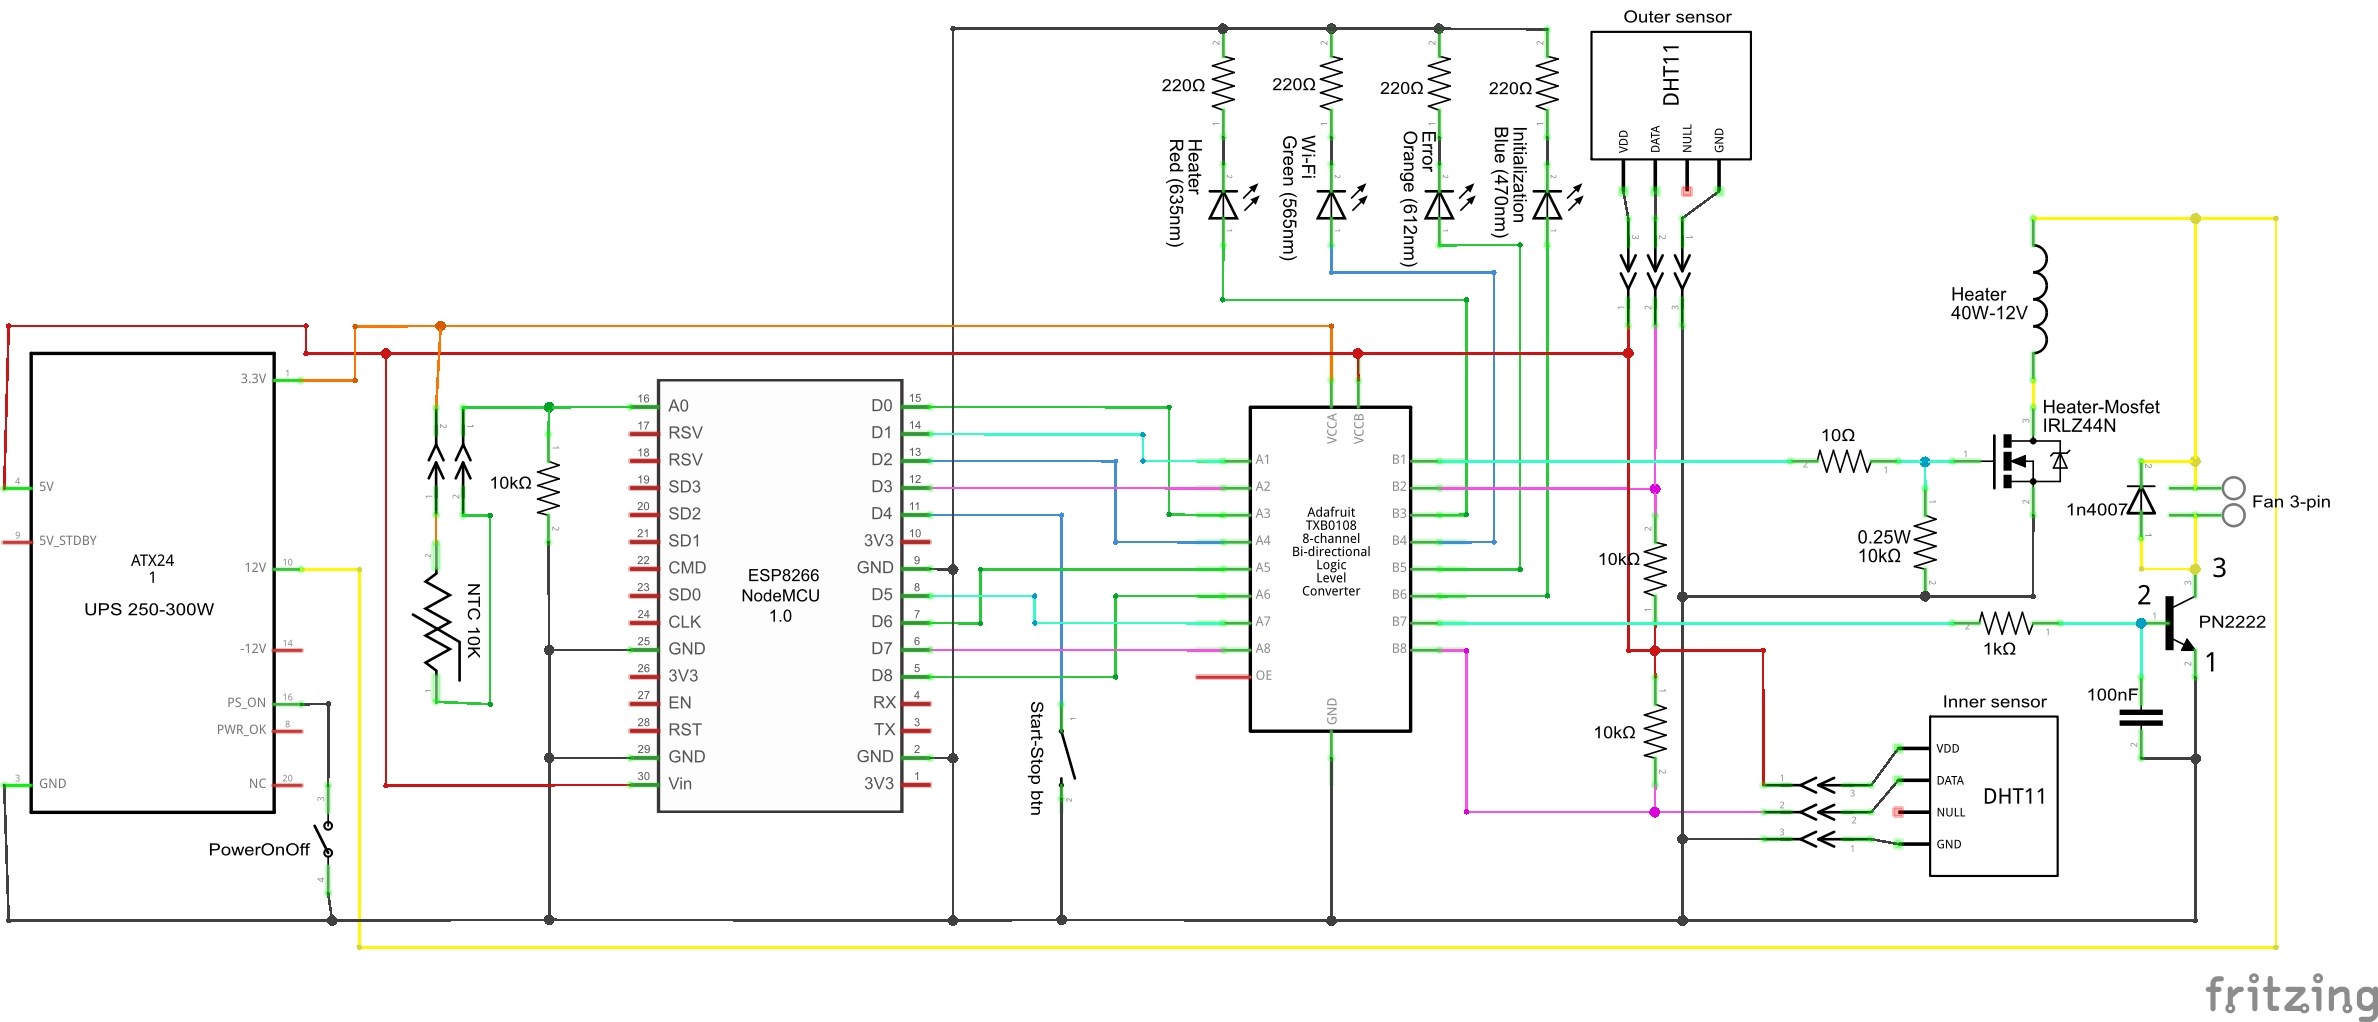Select the 1n4007 diode symbol
Viewport: 2378px width, 1022px height.
(2141, 500)
